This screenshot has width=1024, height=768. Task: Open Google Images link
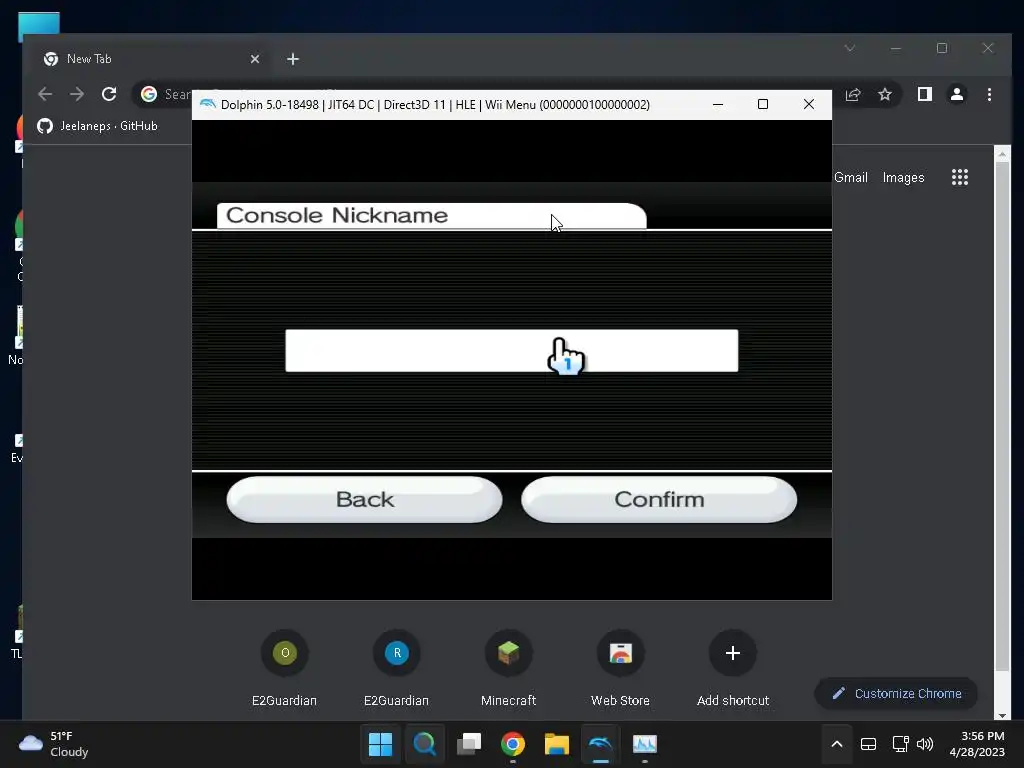point(903,178)
